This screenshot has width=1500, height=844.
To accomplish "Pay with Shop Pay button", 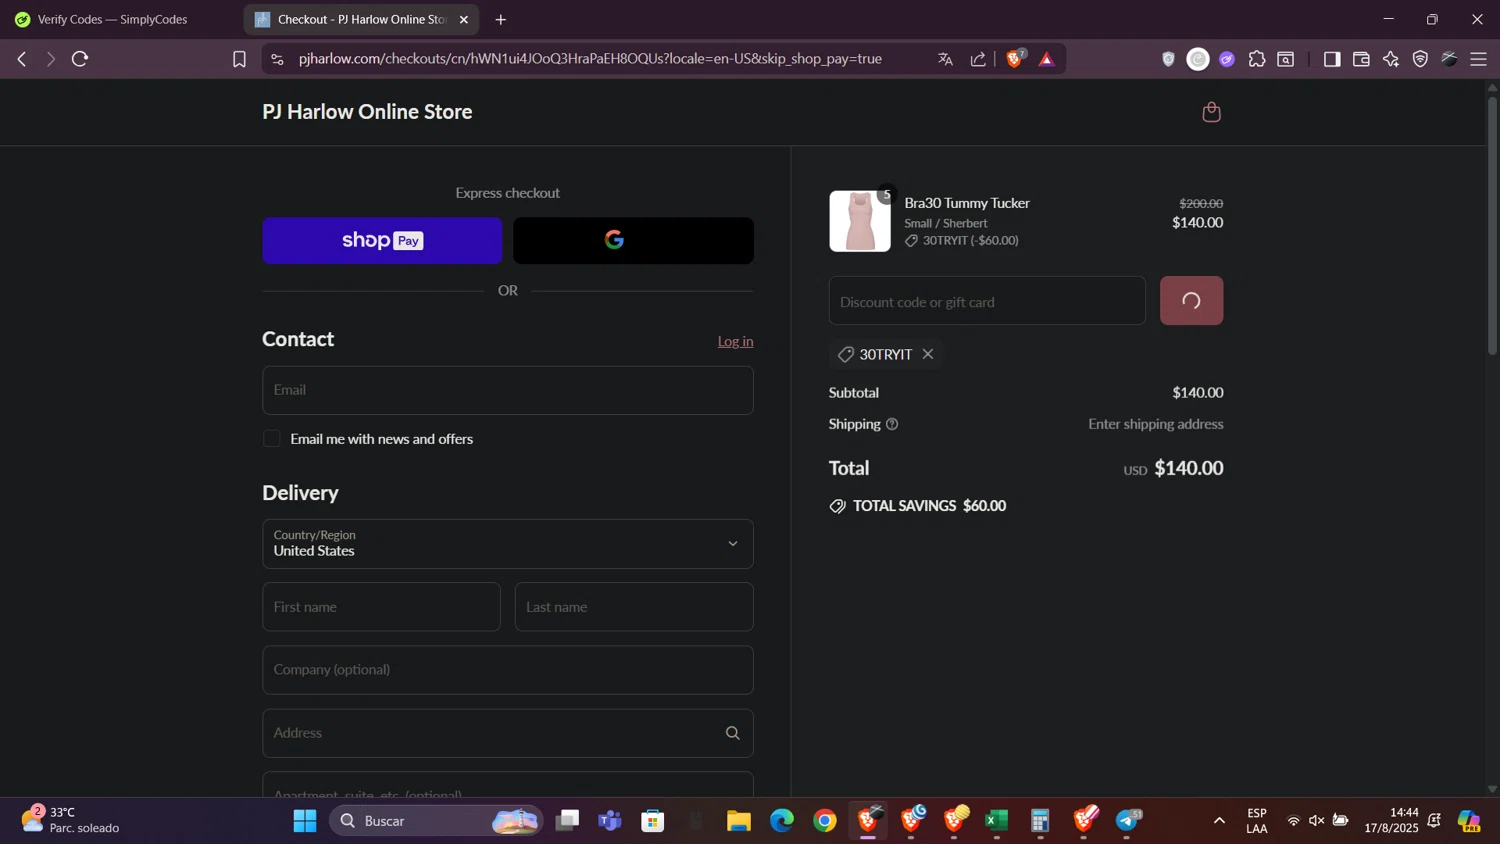I will (382, 240).
